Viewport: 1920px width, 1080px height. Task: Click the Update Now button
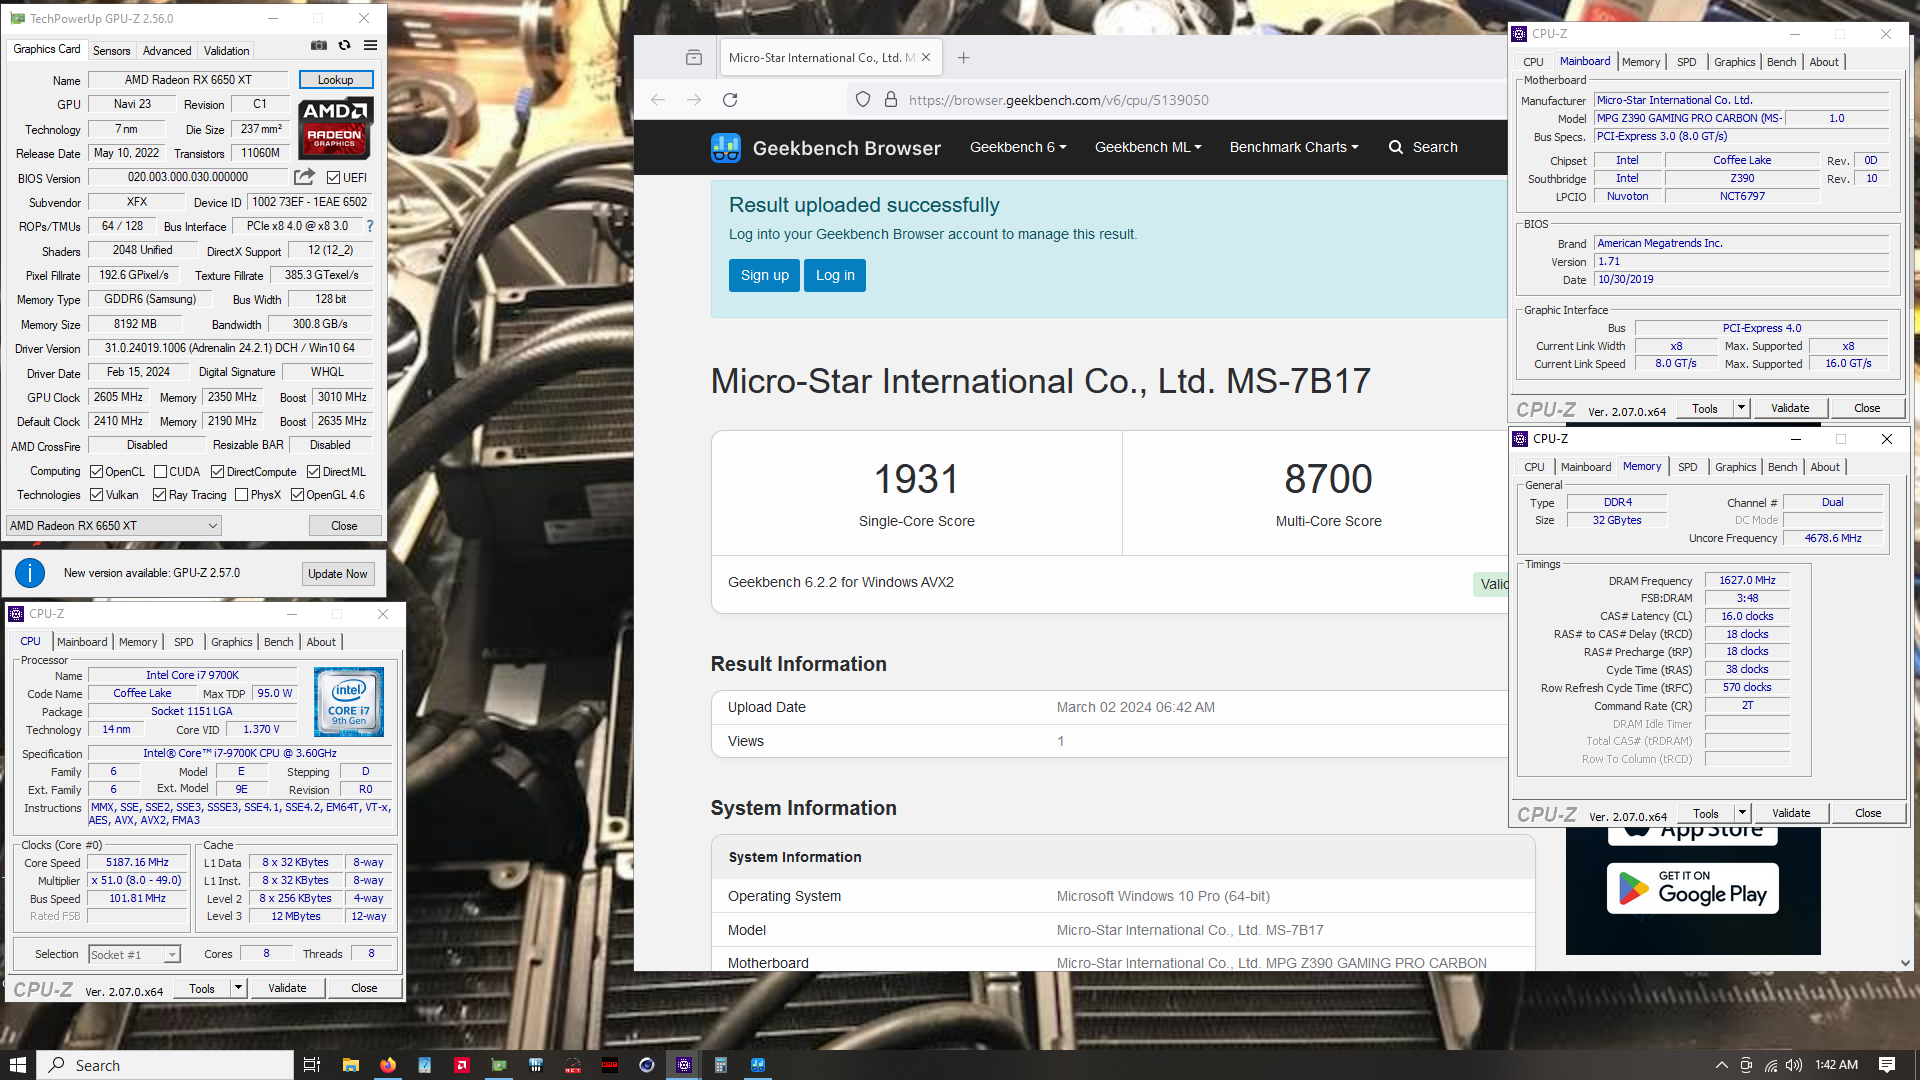click(338, 574)
